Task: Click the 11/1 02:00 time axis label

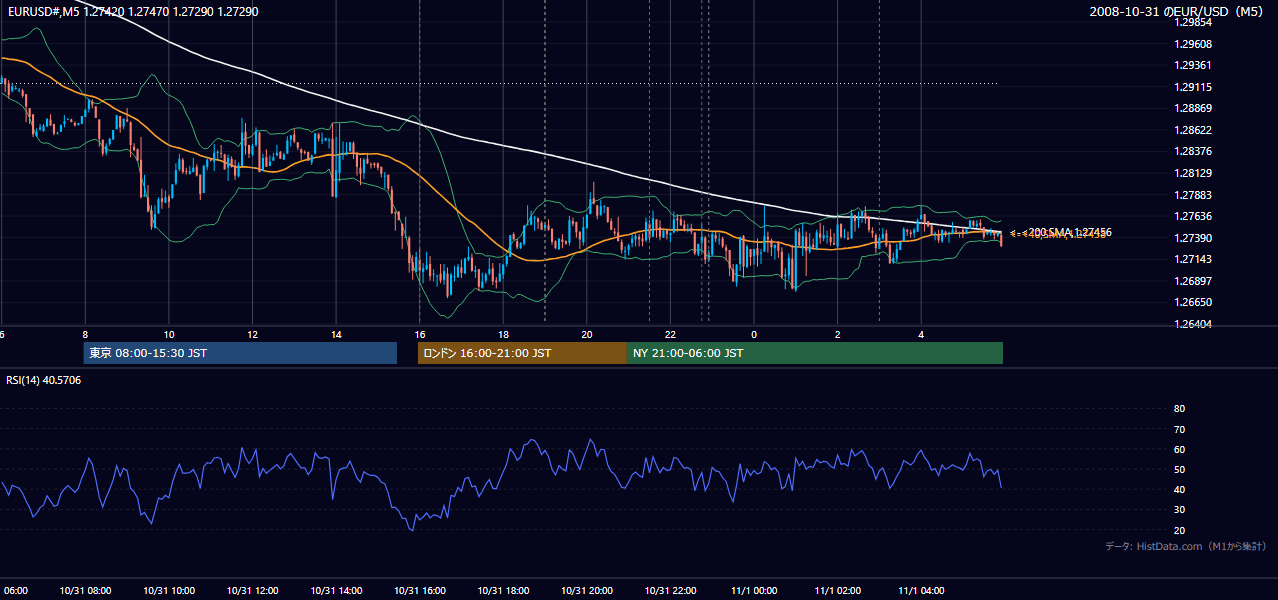Action: click(838, 590)
